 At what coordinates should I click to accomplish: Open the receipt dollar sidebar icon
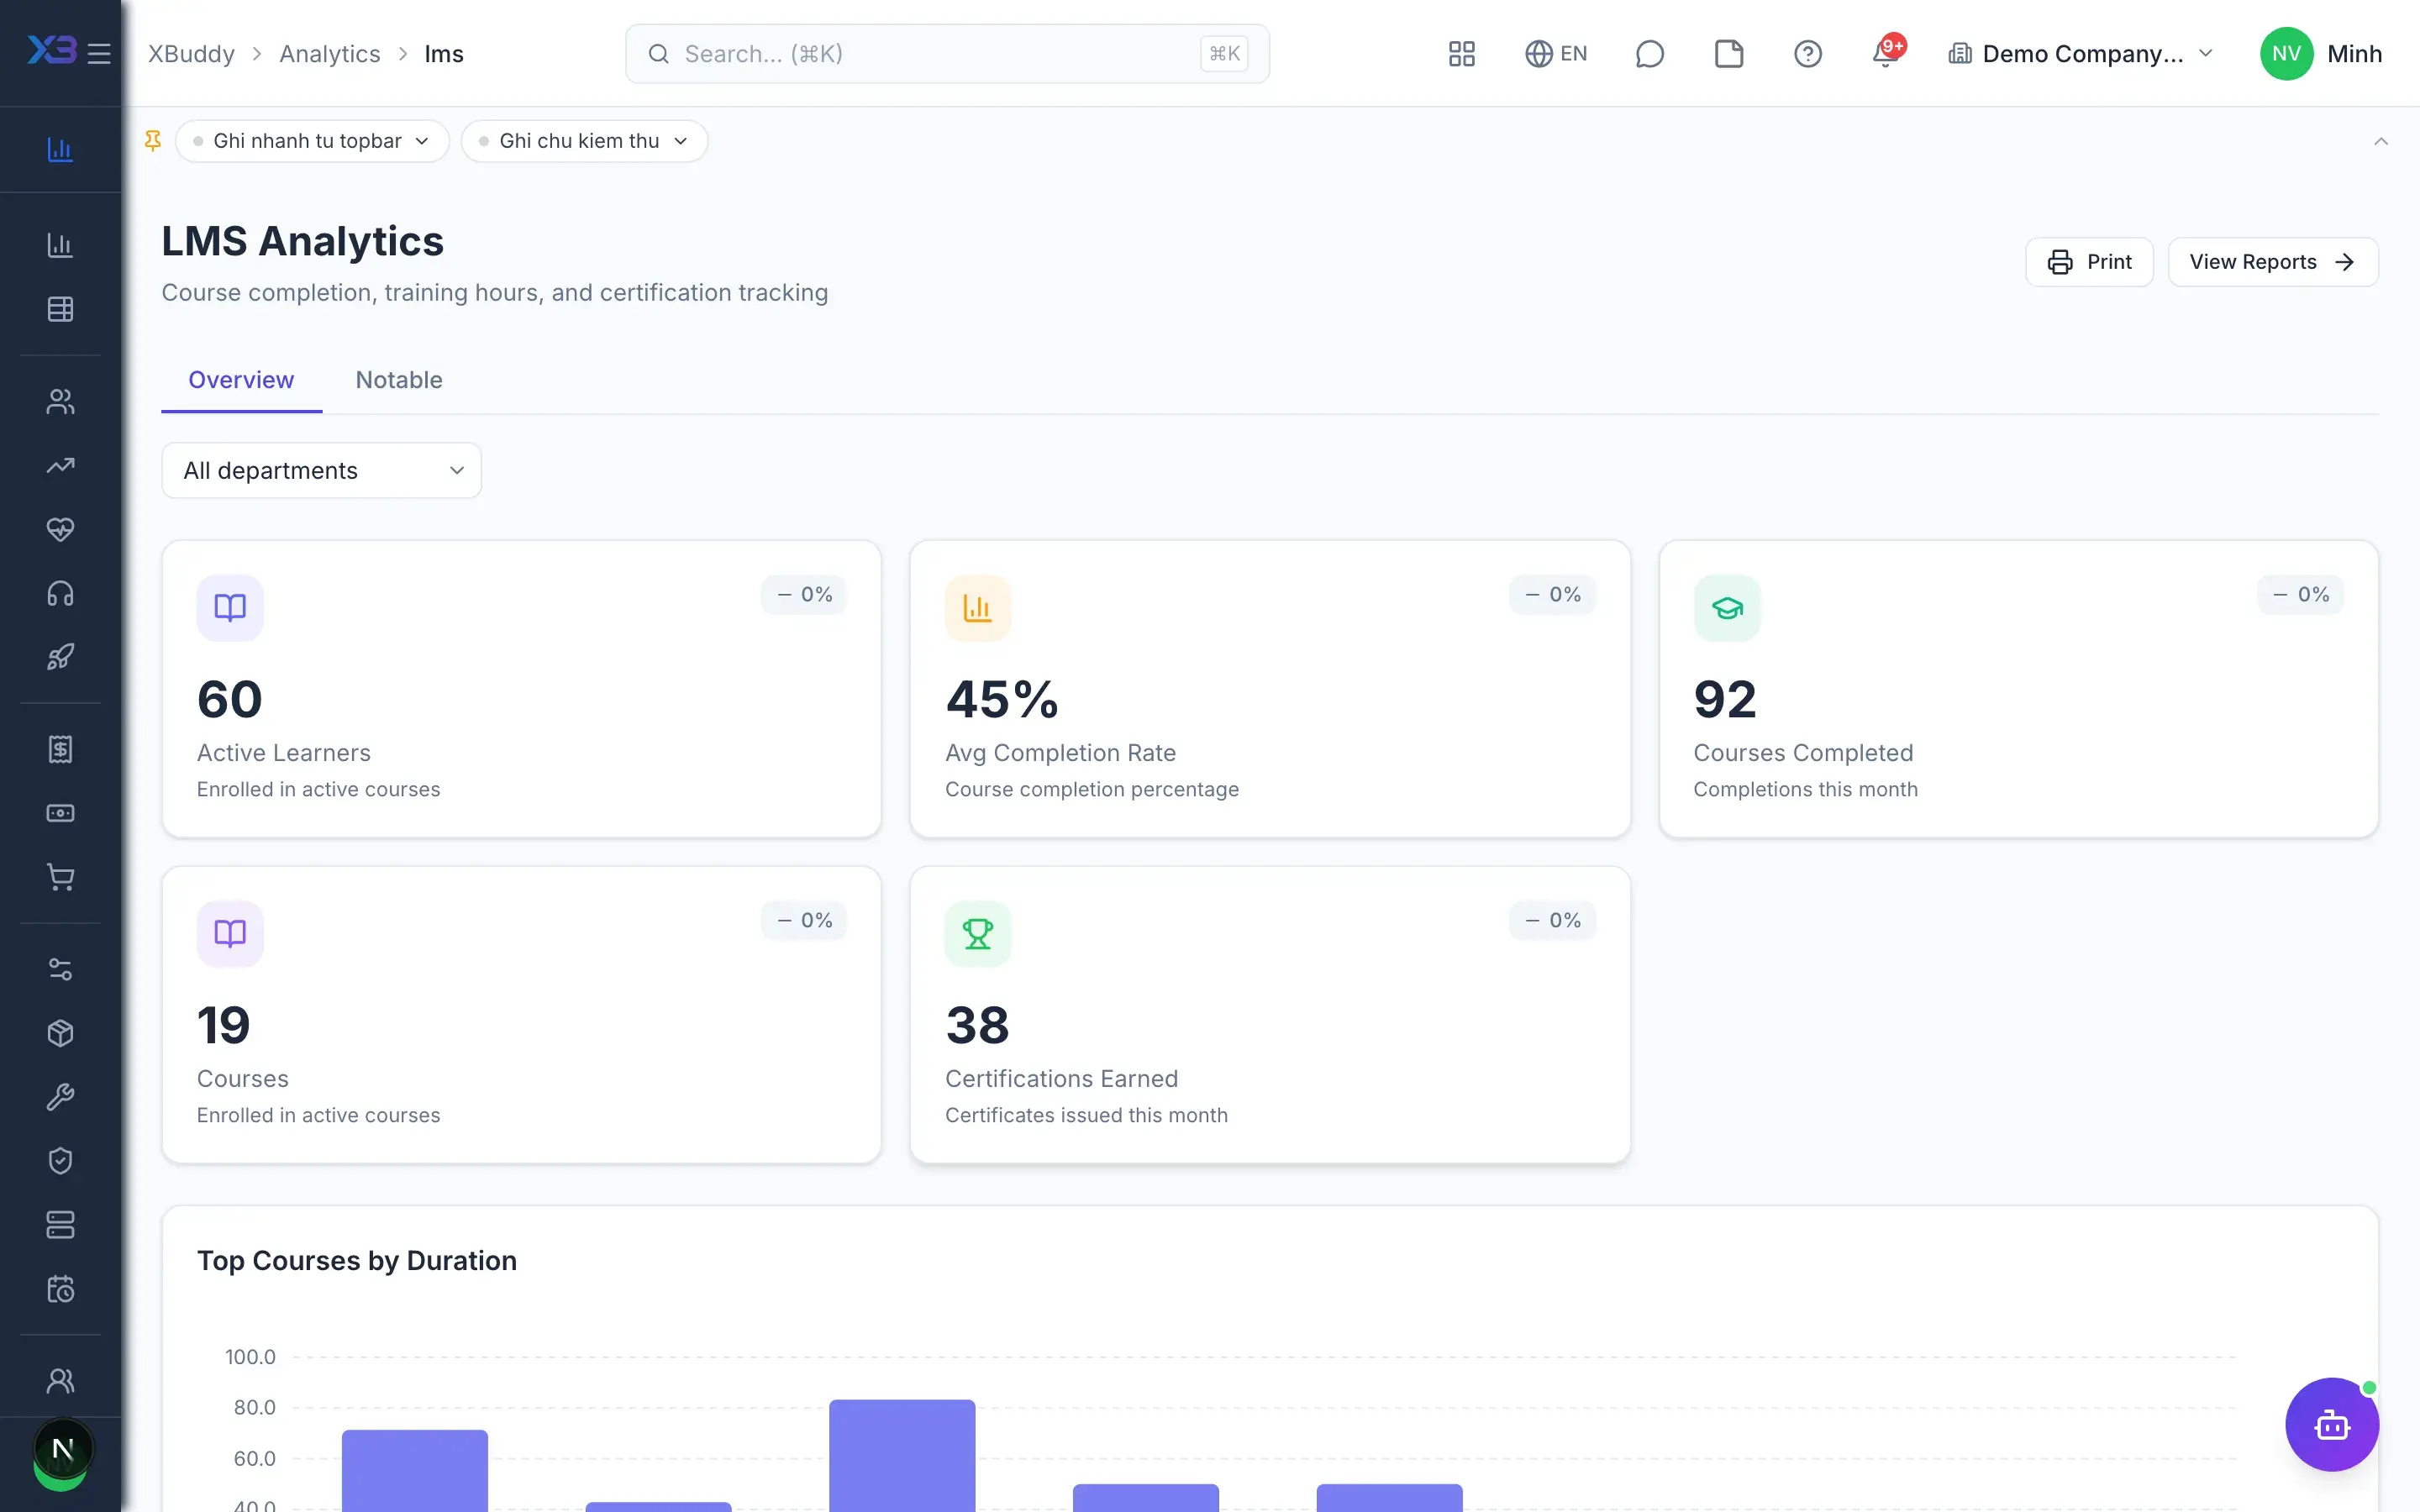pos(60,749)
